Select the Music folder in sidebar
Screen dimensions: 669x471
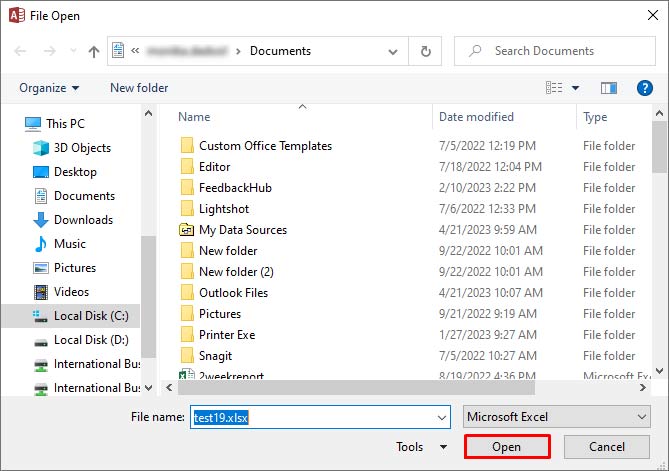69,244
